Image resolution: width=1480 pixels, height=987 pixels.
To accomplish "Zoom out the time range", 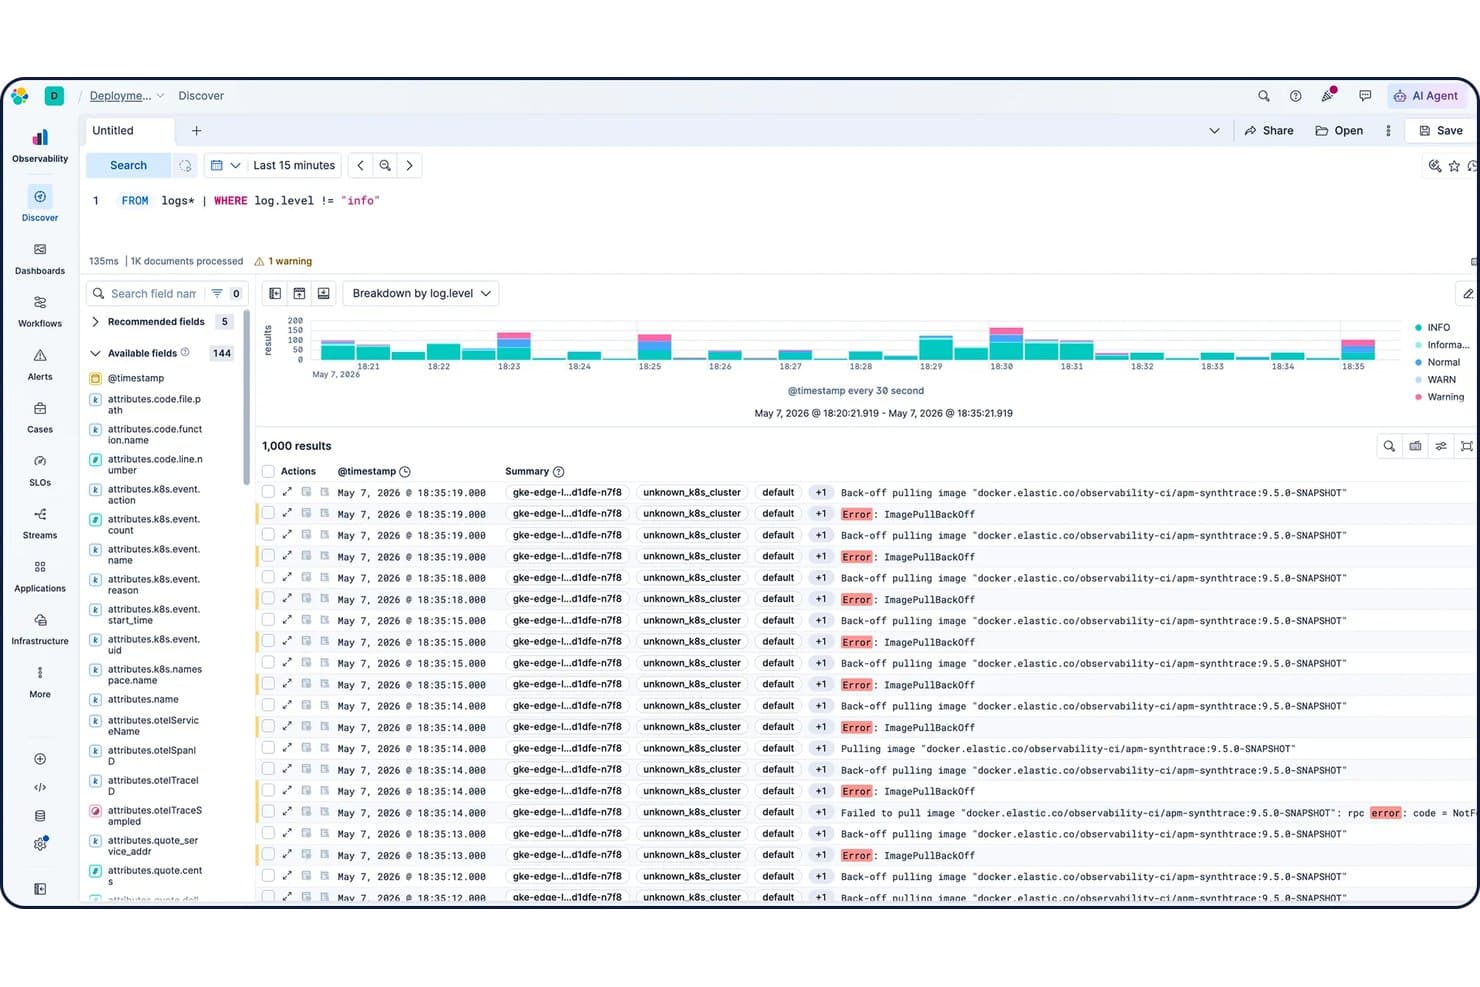I will coord(385,165).
